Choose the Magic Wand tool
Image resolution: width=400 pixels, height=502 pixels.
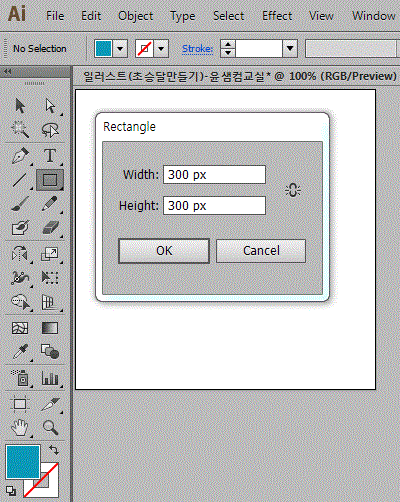point(20,130)
